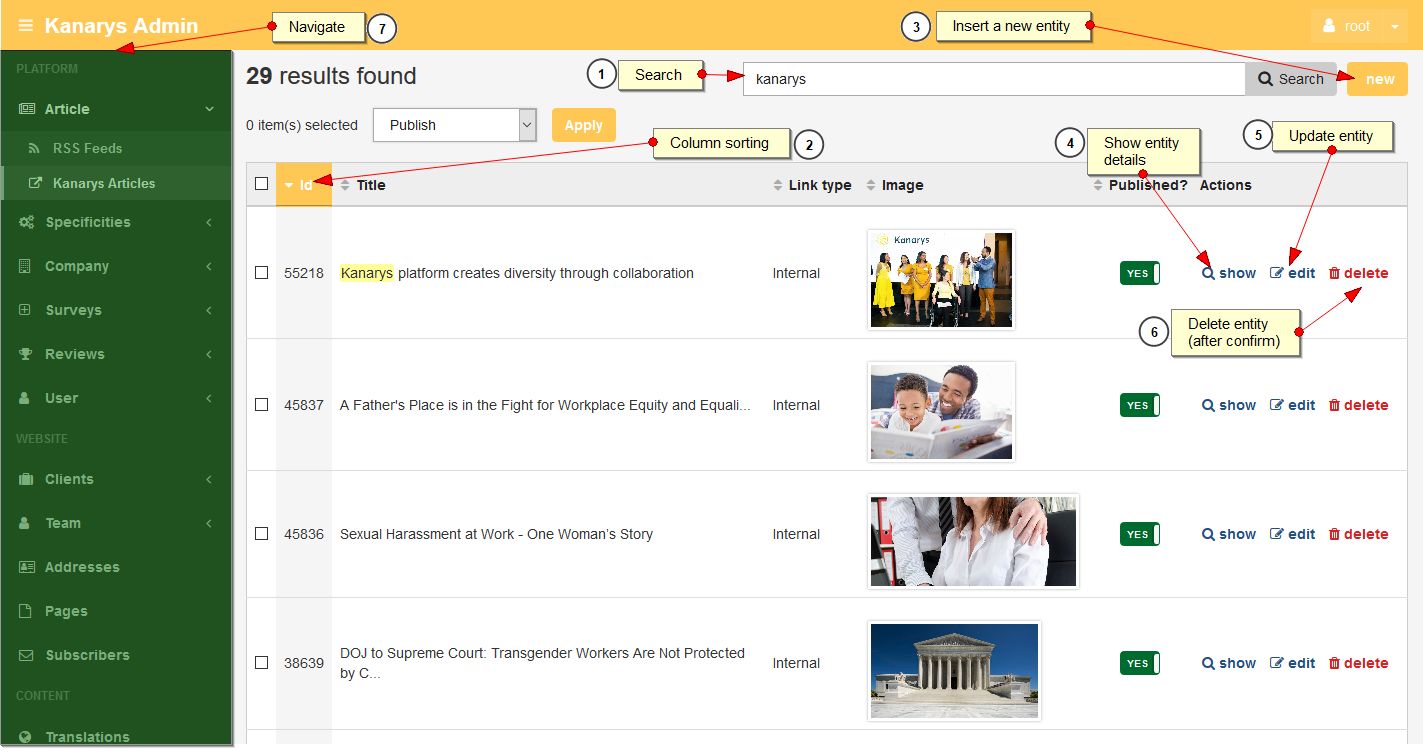The width and height of the screenshot is (1423, 755).
Task: Click the Kanarys Articles external-link icon
Action: (x=35, y=184)
